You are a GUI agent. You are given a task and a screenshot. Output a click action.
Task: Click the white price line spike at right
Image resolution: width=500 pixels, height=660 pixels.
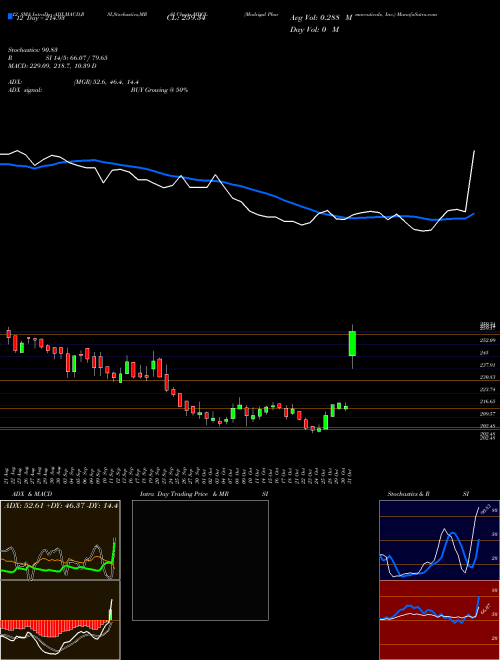point(470,181)
